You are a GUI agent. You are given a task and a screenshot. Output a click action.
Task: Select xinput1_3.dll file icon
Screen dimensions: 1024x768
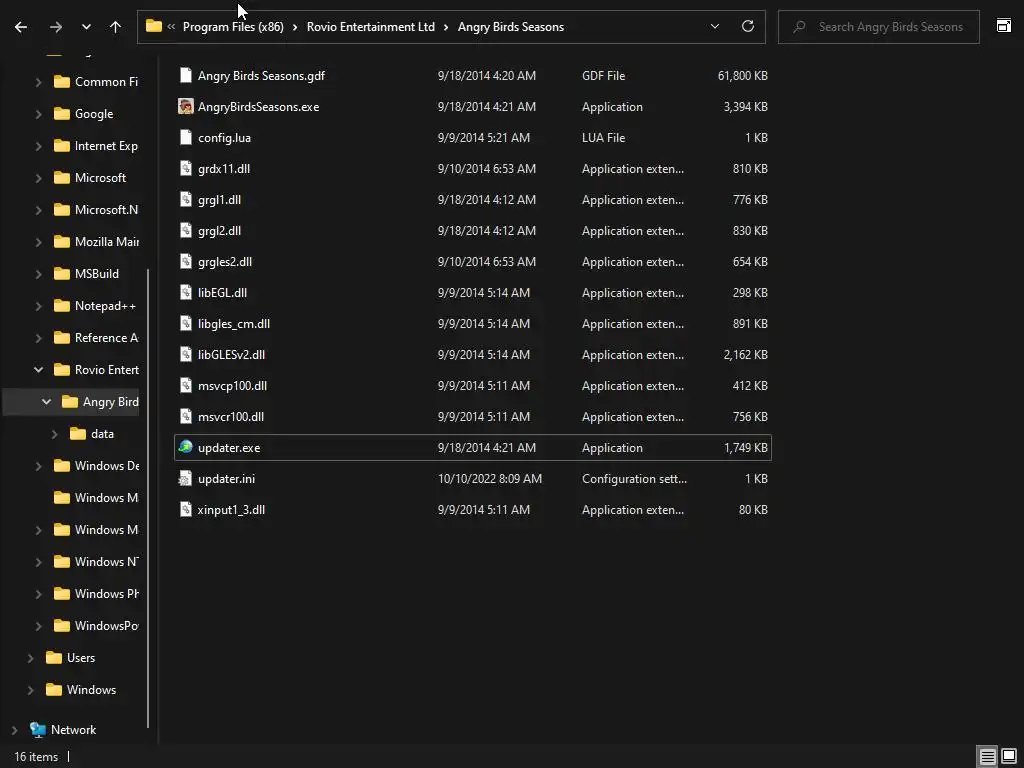point(186,509)
